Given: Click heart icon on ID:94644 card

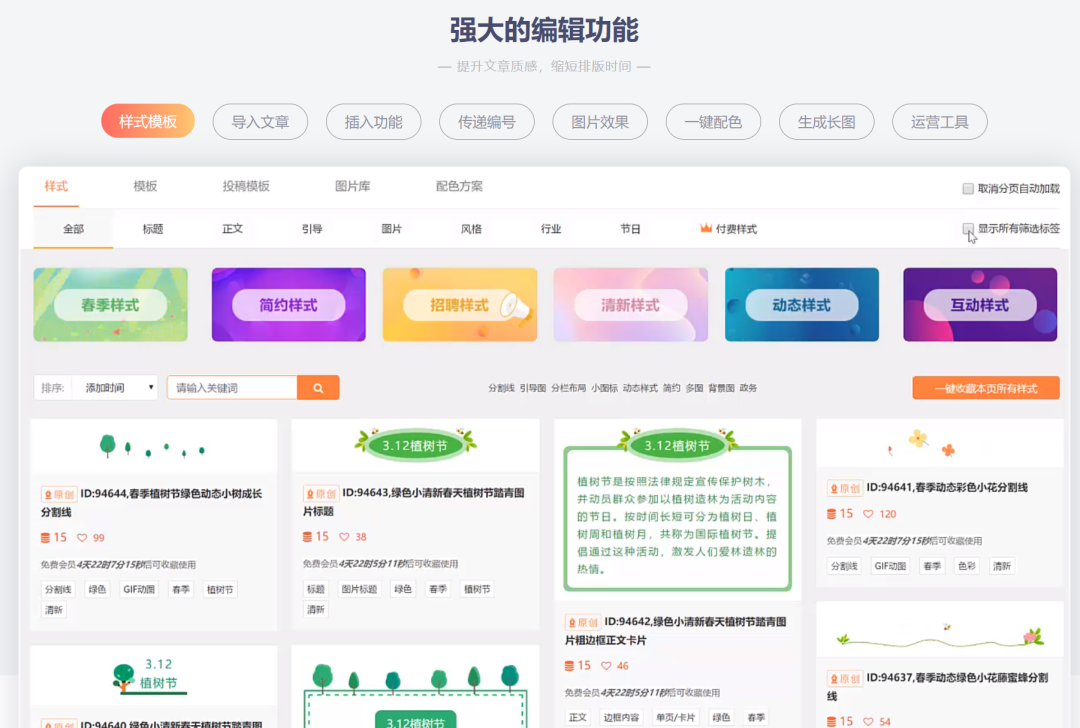Looking at the screenshot, I should [82, 538].
